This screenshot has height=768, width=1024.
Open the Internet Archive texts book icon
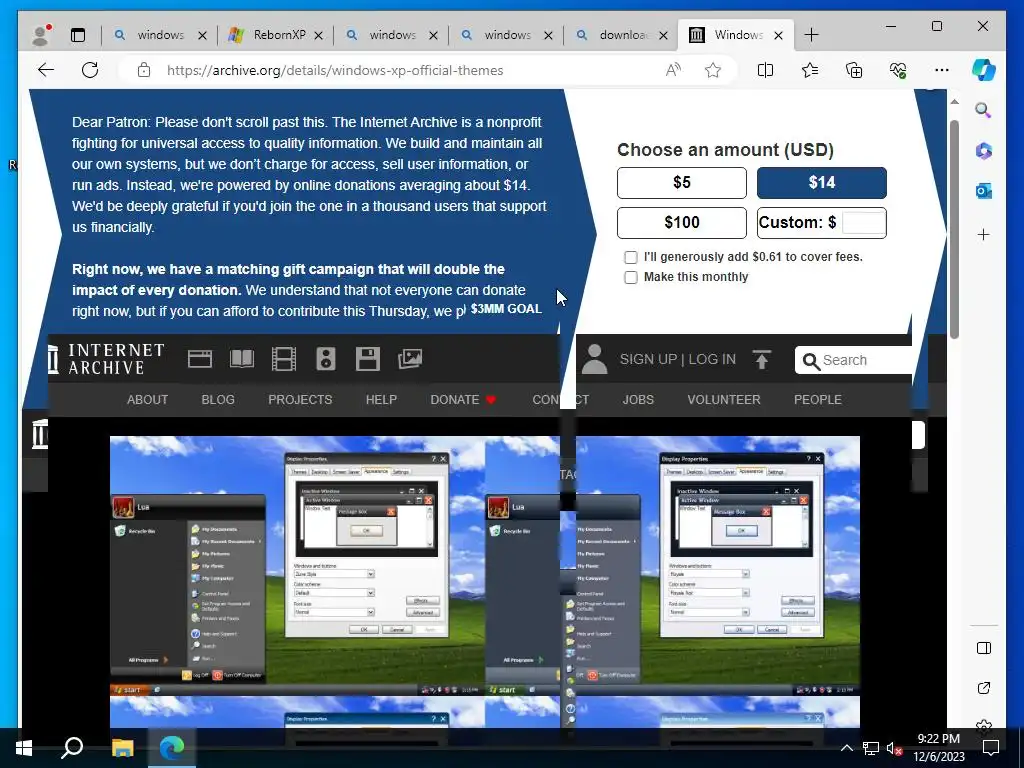tap(242, 359)
